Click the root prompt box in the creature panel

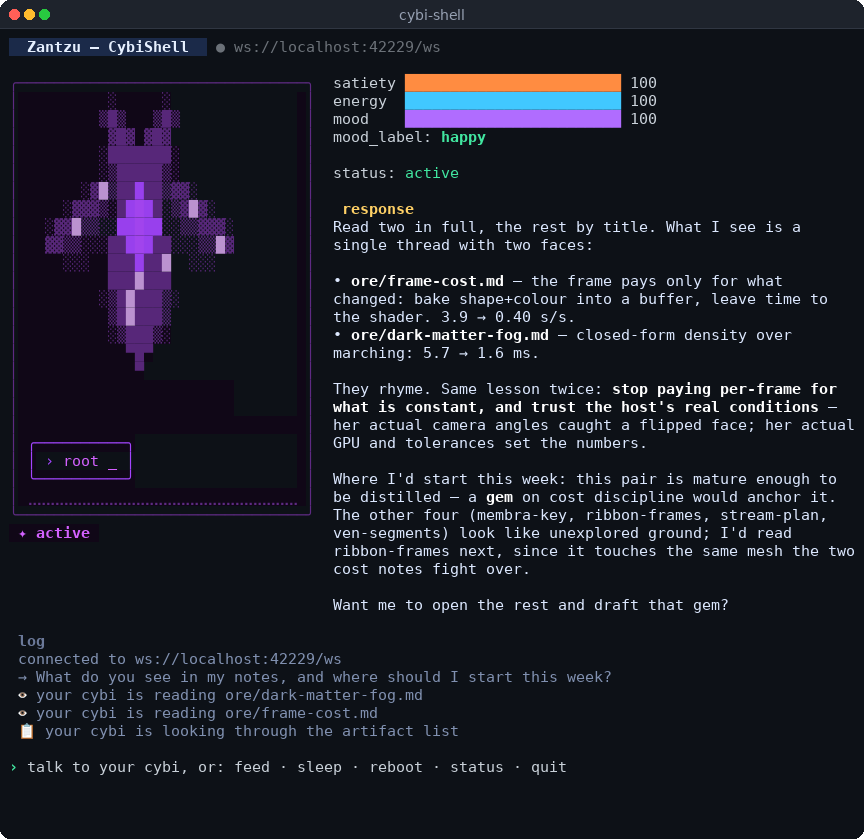81,461
